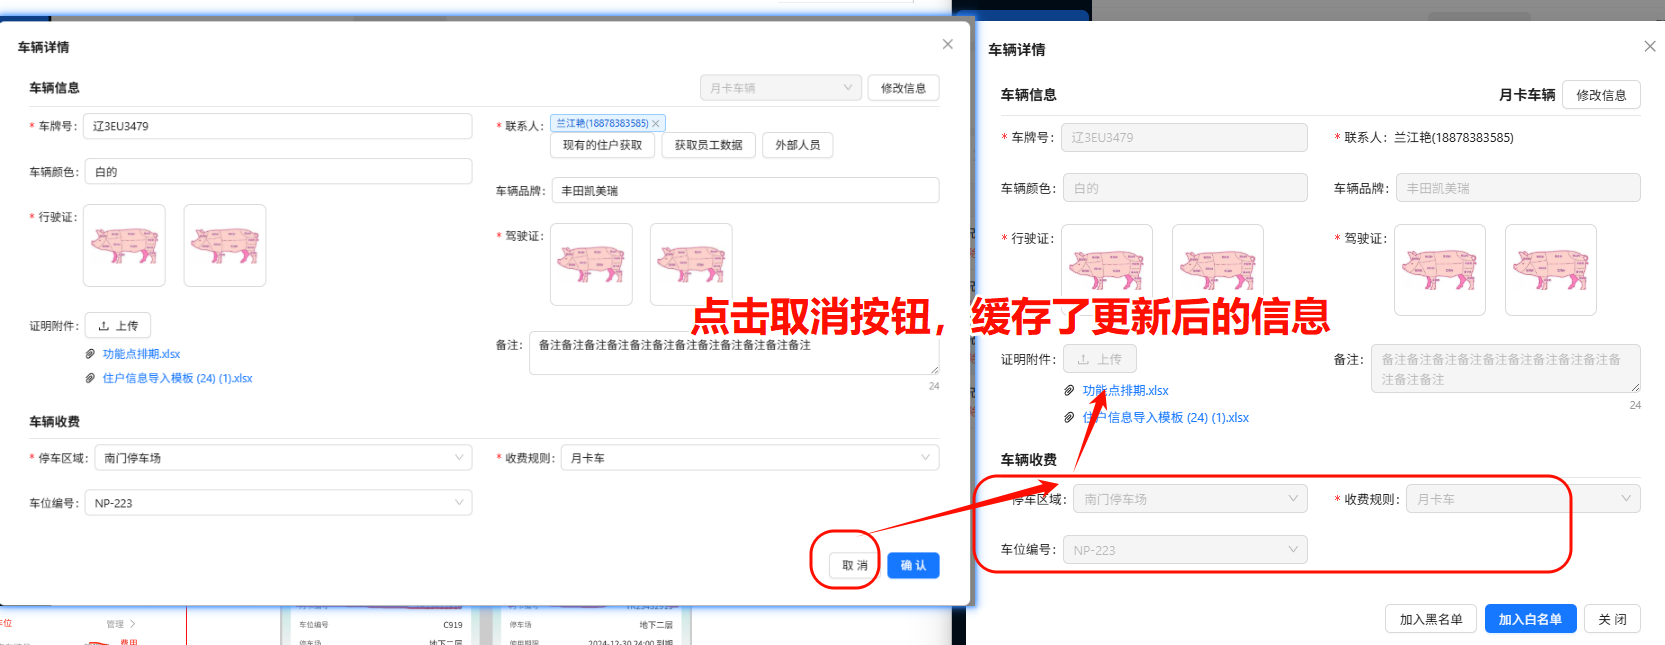
Task: Open the 月卡车辆 type dropdown
Action: tap(780, 88)
